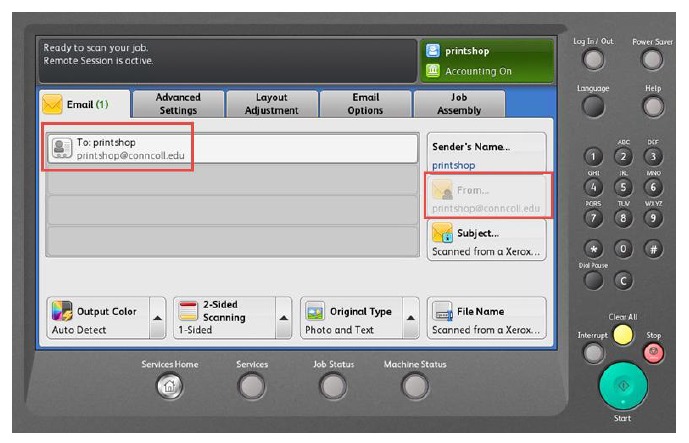The image size is (689, 443).
Task: Push the Interrupt button
Action: 593,353
